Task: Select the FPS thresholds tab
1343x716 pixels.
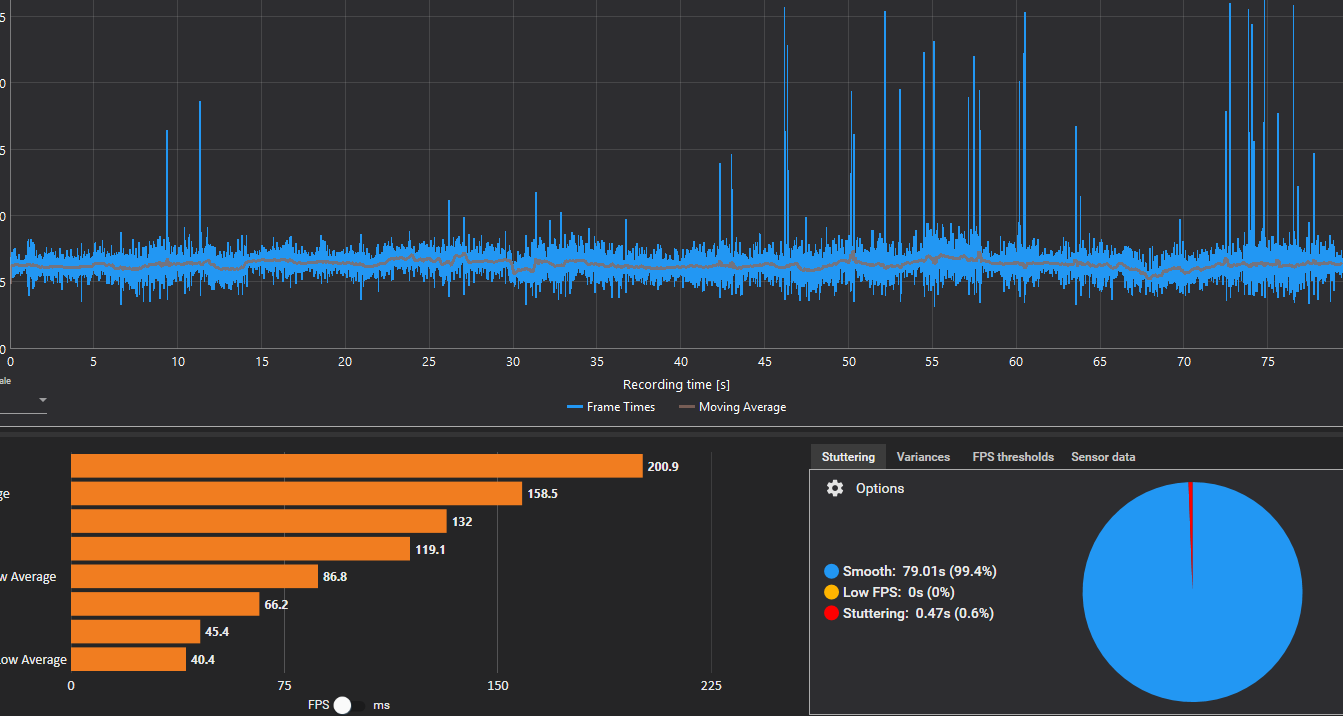Action: tap(1013, 457)
